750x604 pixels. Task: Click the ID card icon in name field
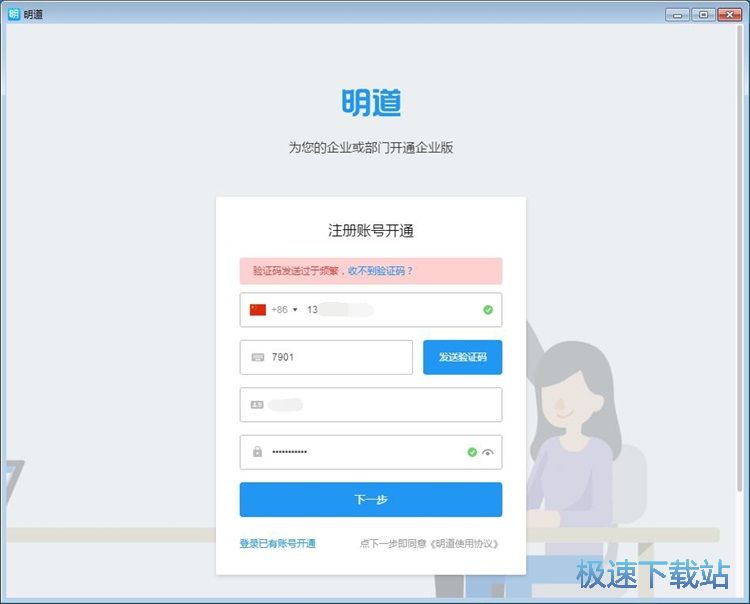click(x=257, y=405)
